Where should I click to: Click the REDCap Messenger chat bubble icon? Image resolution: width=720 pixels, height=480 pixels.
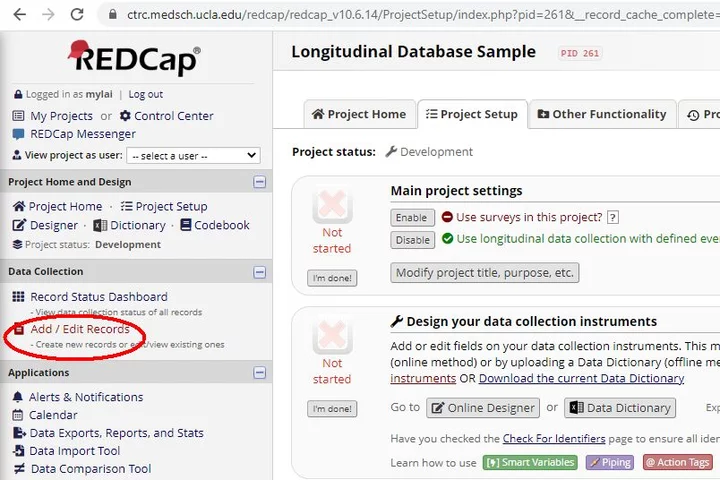18,135
